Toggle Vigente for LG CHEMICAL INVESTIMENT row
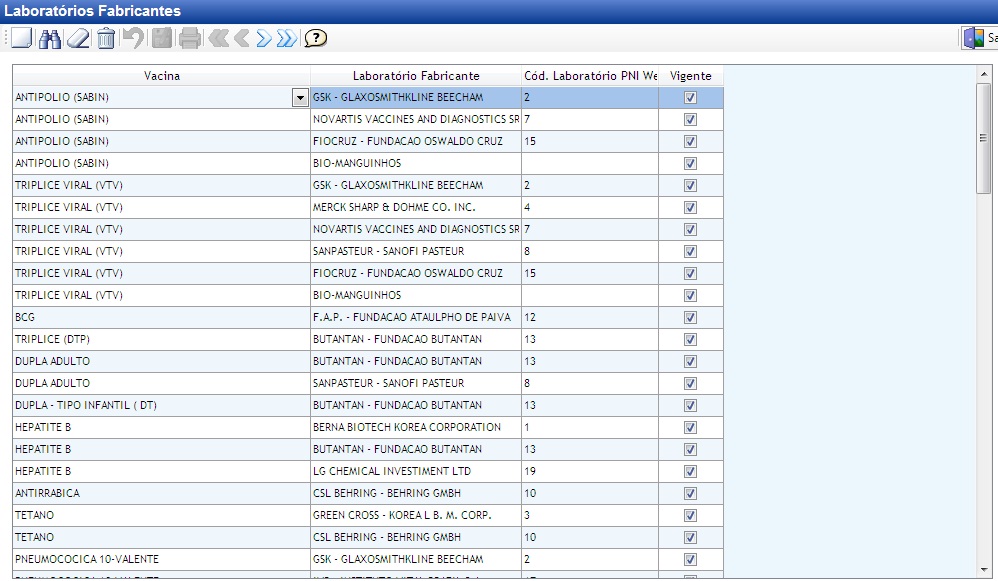 (690, 472)
